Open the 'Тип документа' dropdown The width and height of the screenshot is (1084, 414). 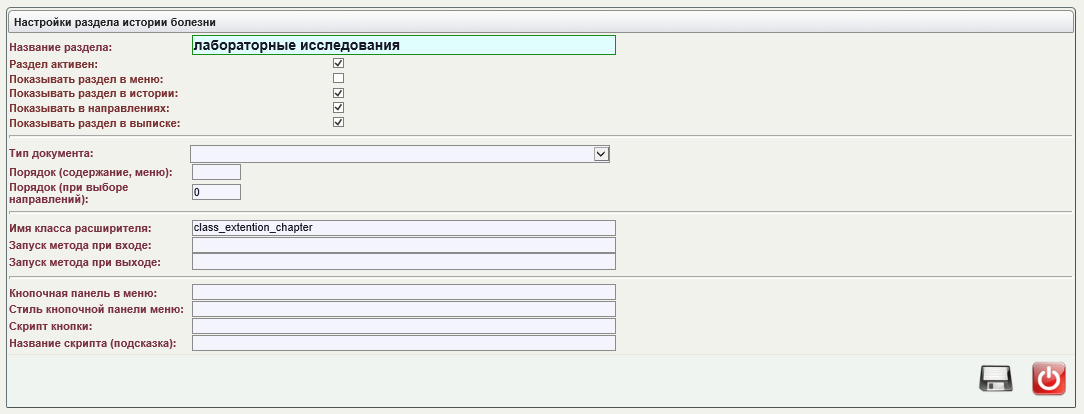pyautogui.click(x=400, y=153)
